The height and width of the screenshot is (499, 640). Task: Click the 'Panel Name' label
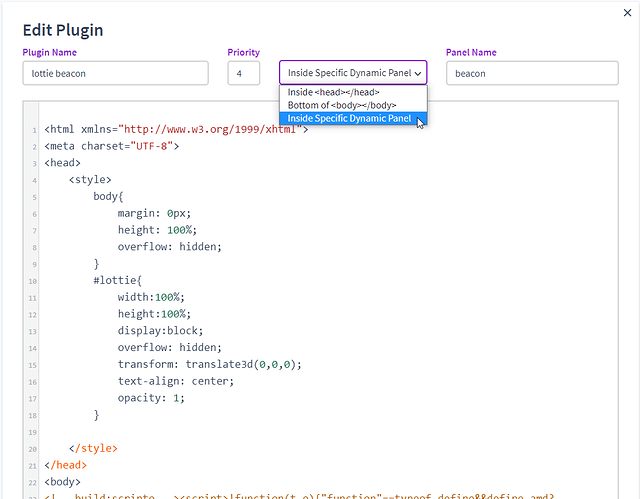471,52
